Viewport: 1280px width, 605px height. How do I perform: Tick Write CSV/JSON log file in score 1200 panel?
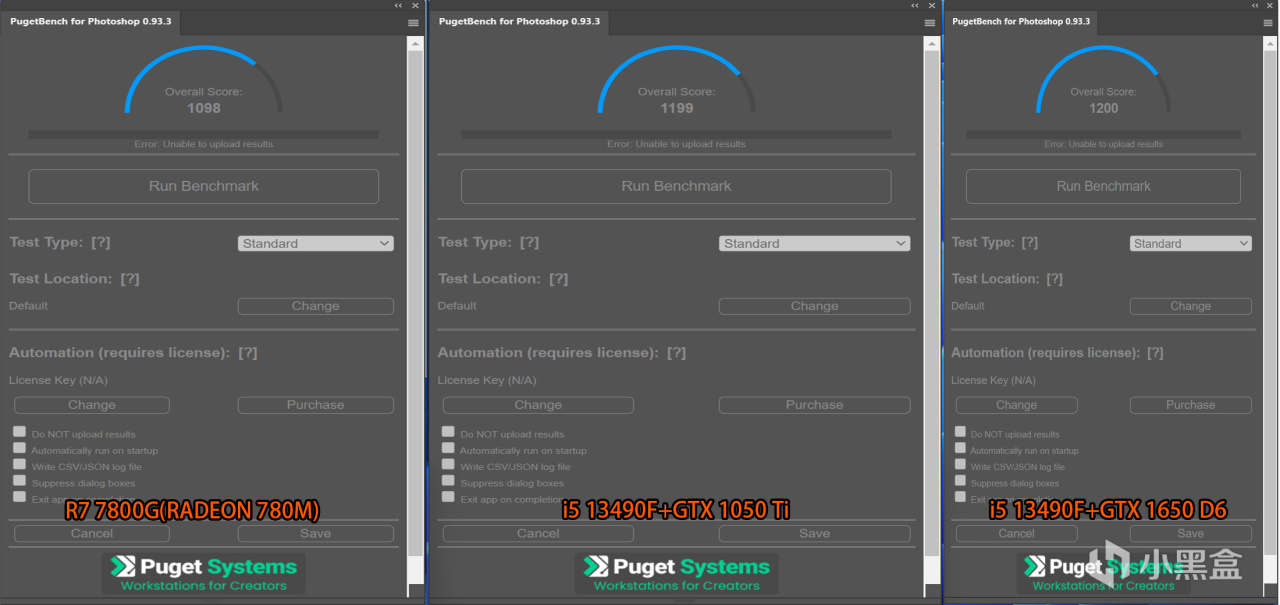tap(960, 464)
